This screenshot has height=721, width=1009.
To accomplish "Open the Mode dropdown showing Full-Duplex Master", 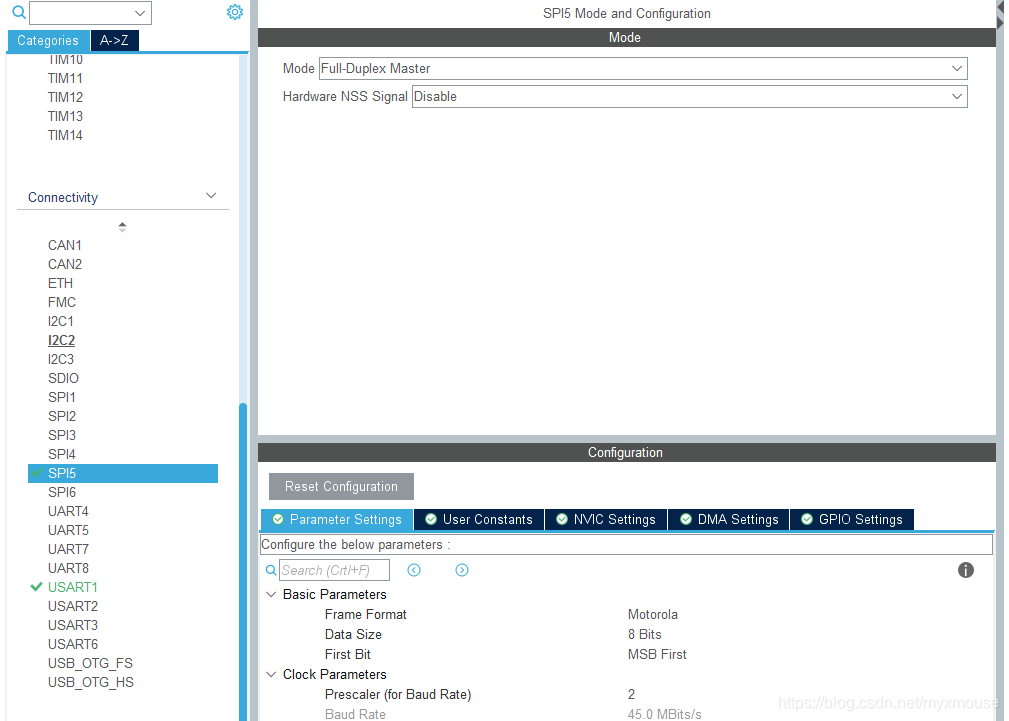I will (643, 68).
